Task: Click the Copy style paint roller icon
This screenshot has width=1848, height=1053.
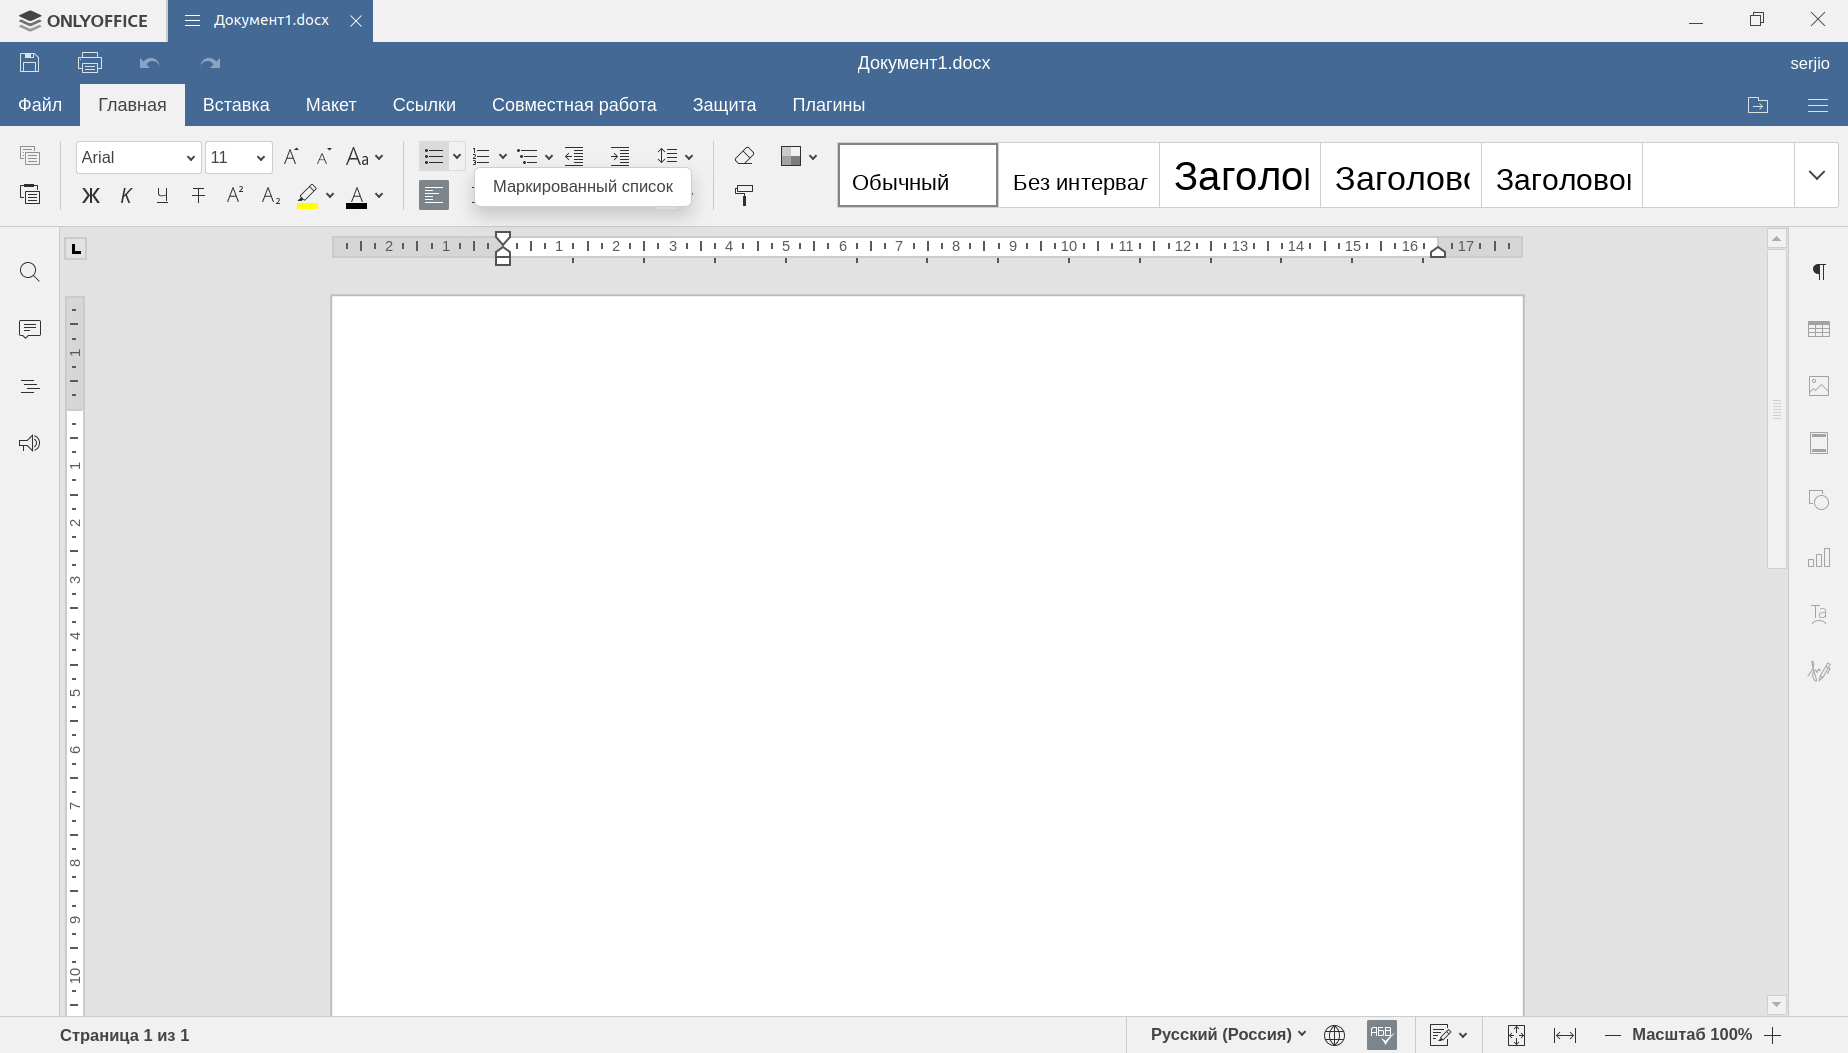Action: tap(744, 195)
